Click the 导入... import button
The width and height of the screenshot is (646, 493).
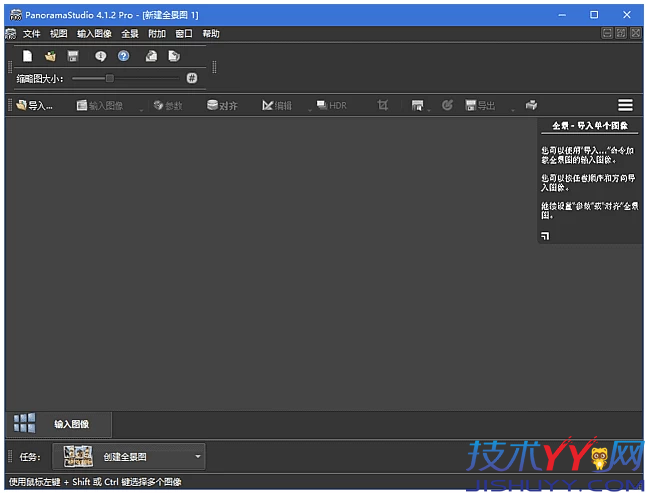pos(34,105)
